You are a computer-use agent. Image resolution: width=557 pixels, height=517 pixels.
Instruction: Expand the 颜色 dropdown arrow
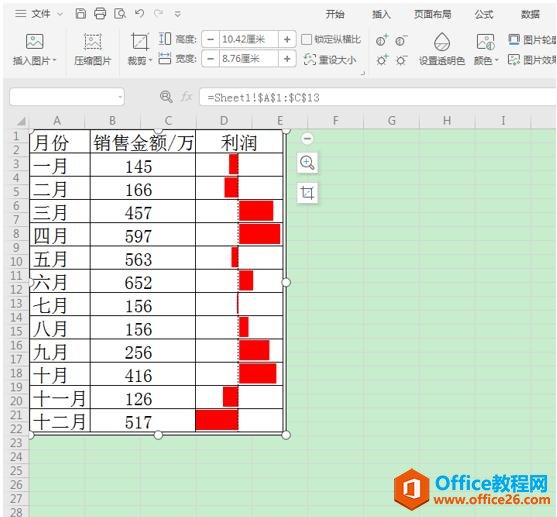[x=497, y=60]
